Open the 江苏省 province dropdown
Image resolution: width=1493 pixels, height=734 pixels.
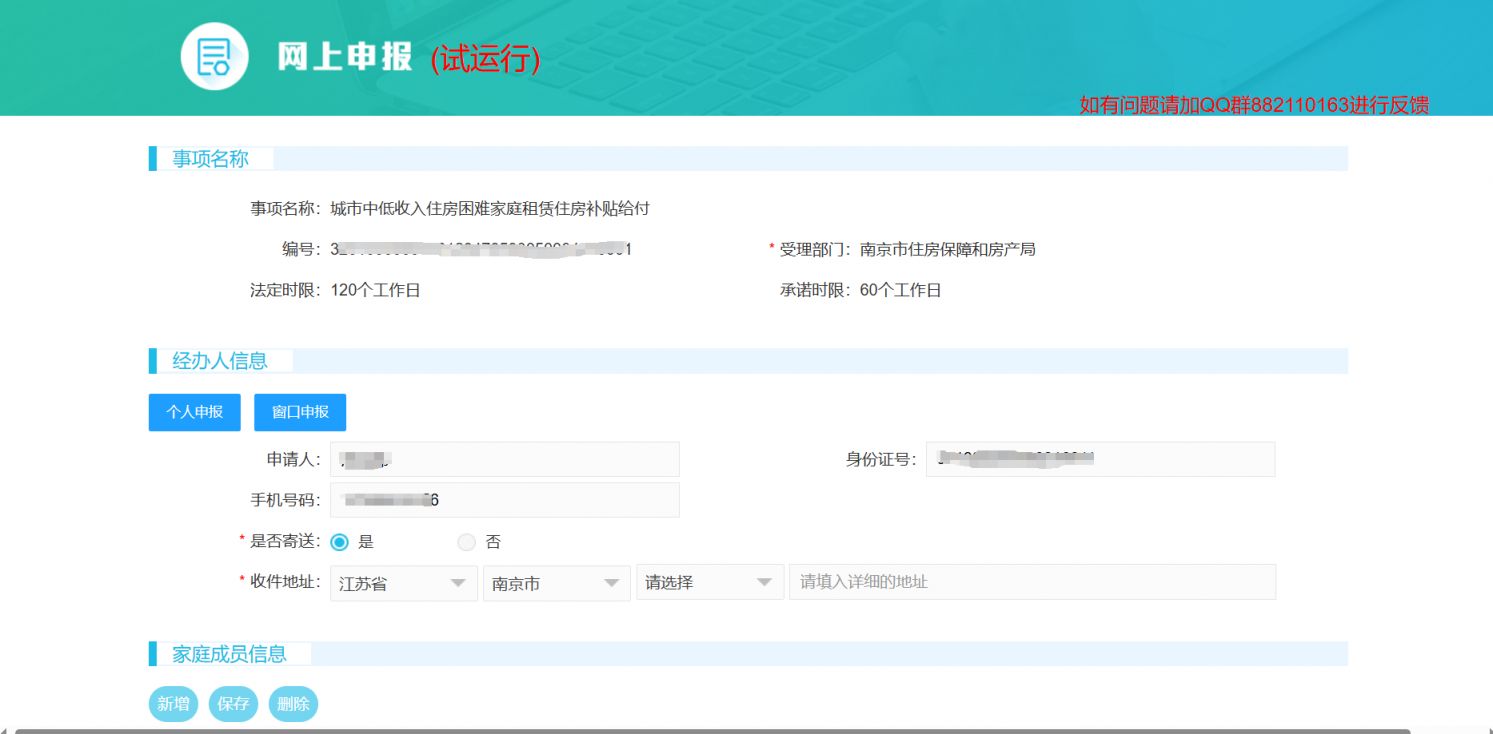click(x=404, y=583)
